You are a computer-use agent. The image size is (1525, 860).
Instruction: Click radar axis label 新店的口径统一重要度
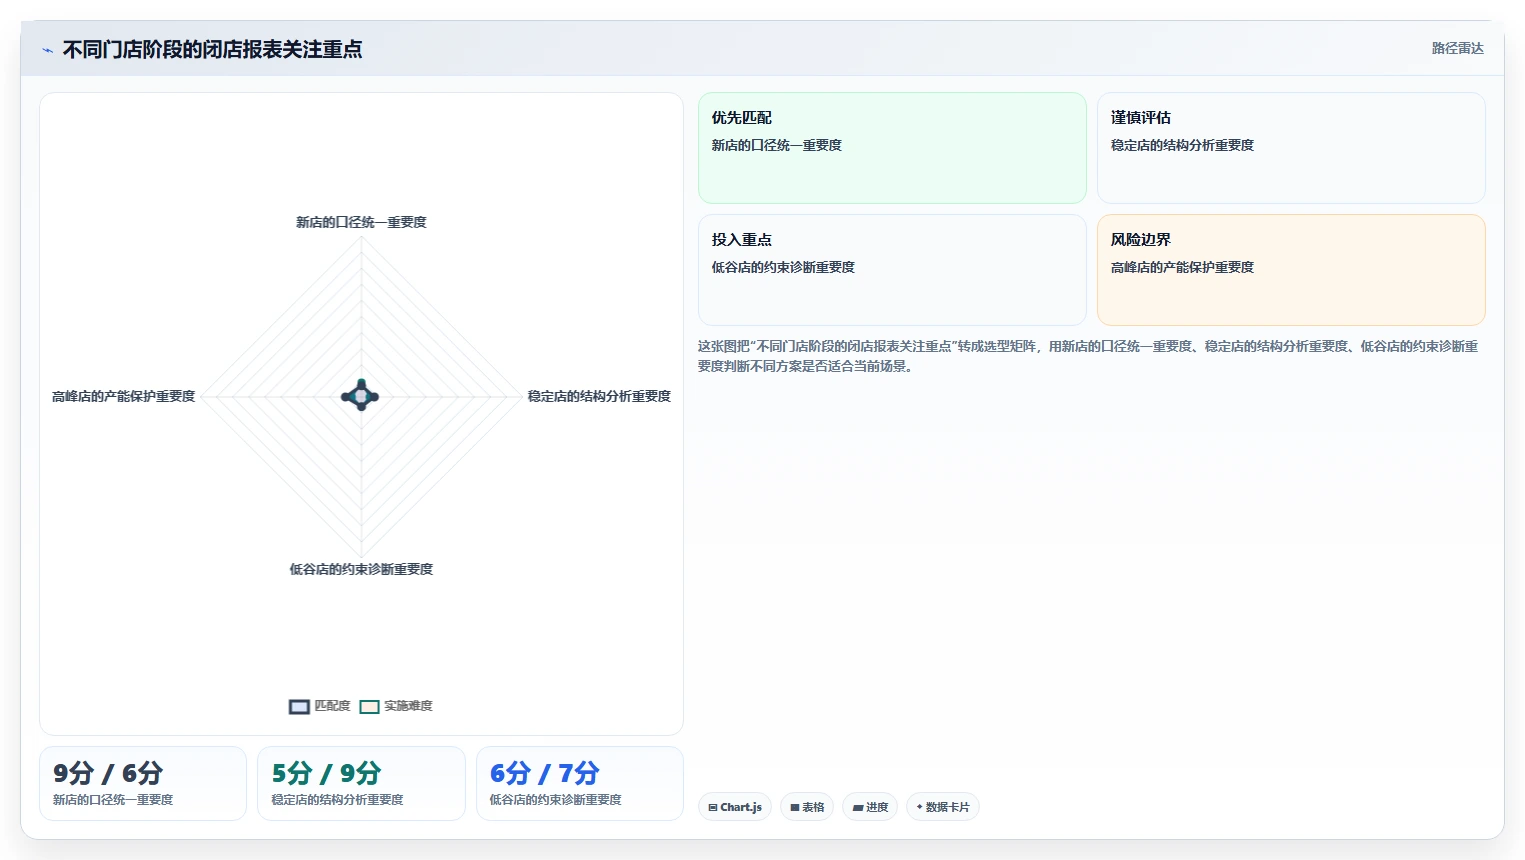[x=361, y=222]
